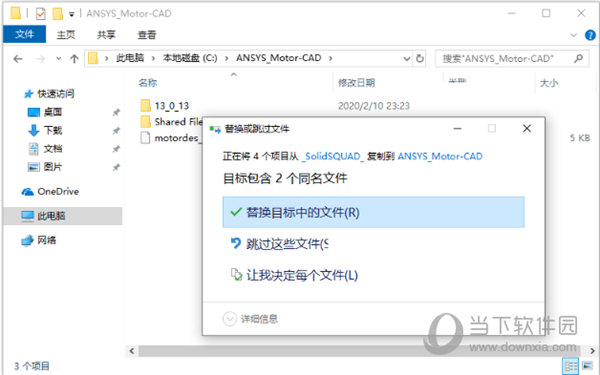
Task: Click the 5 KB size cell
Action: (580, 138)
